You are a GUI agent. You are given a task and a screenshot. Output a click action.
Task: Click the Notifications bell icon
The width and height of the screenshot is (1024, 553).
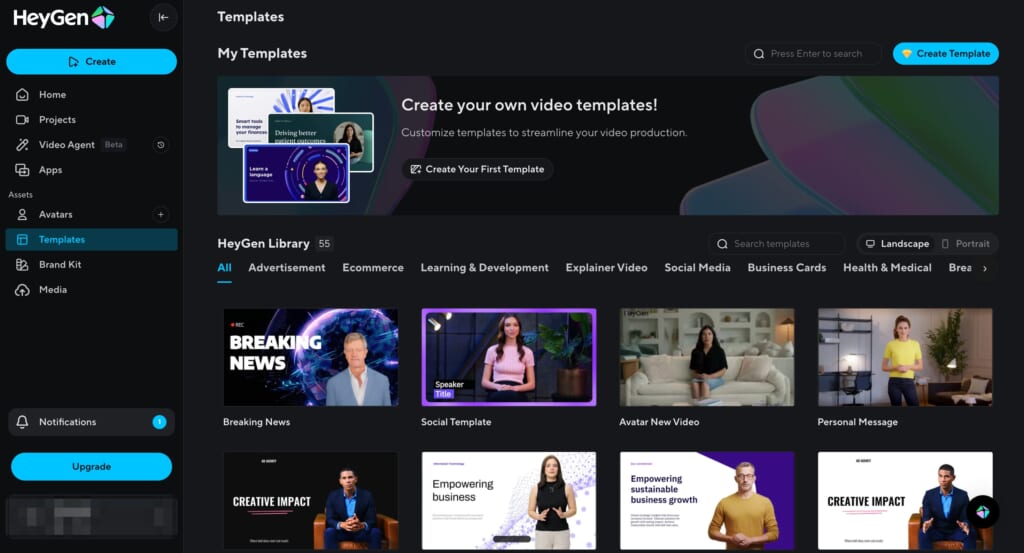pyautogui.click(x=22, y=422)
